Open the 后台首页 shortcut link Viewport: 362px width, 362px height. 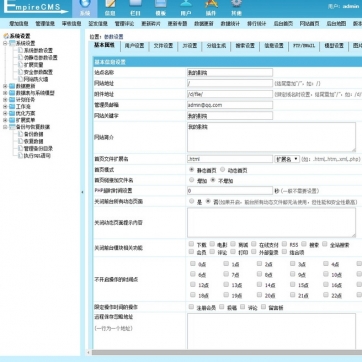[x=283, y=24]
